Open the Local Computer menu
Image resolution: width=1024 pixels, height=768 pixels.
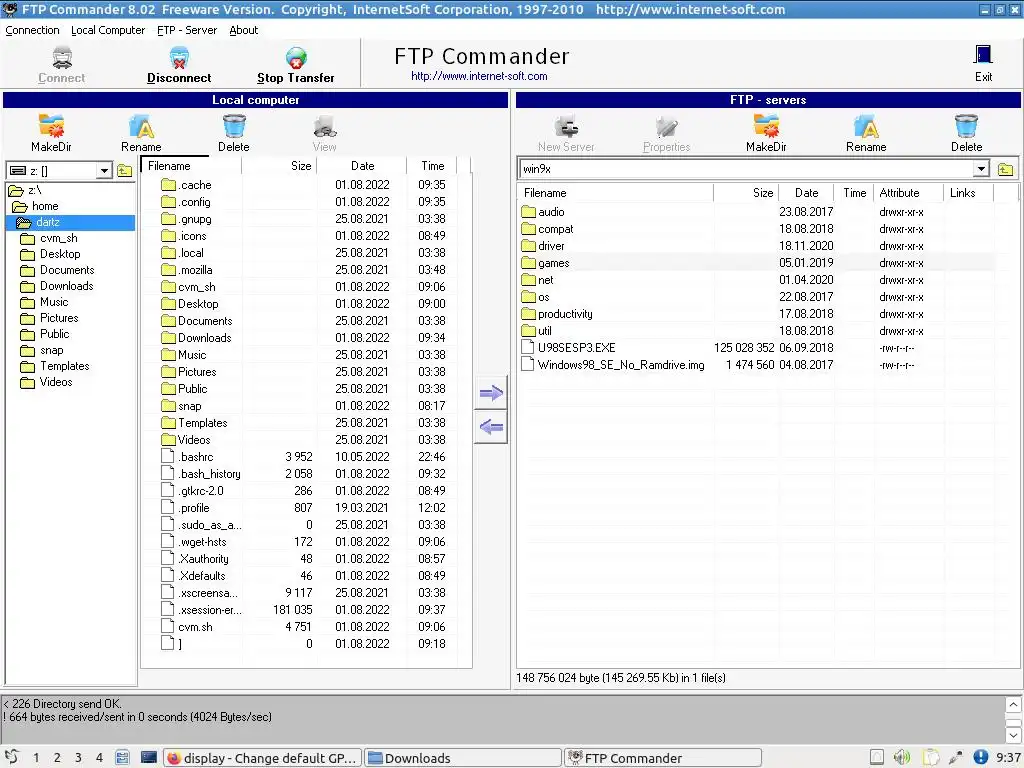tap(108, 30)
